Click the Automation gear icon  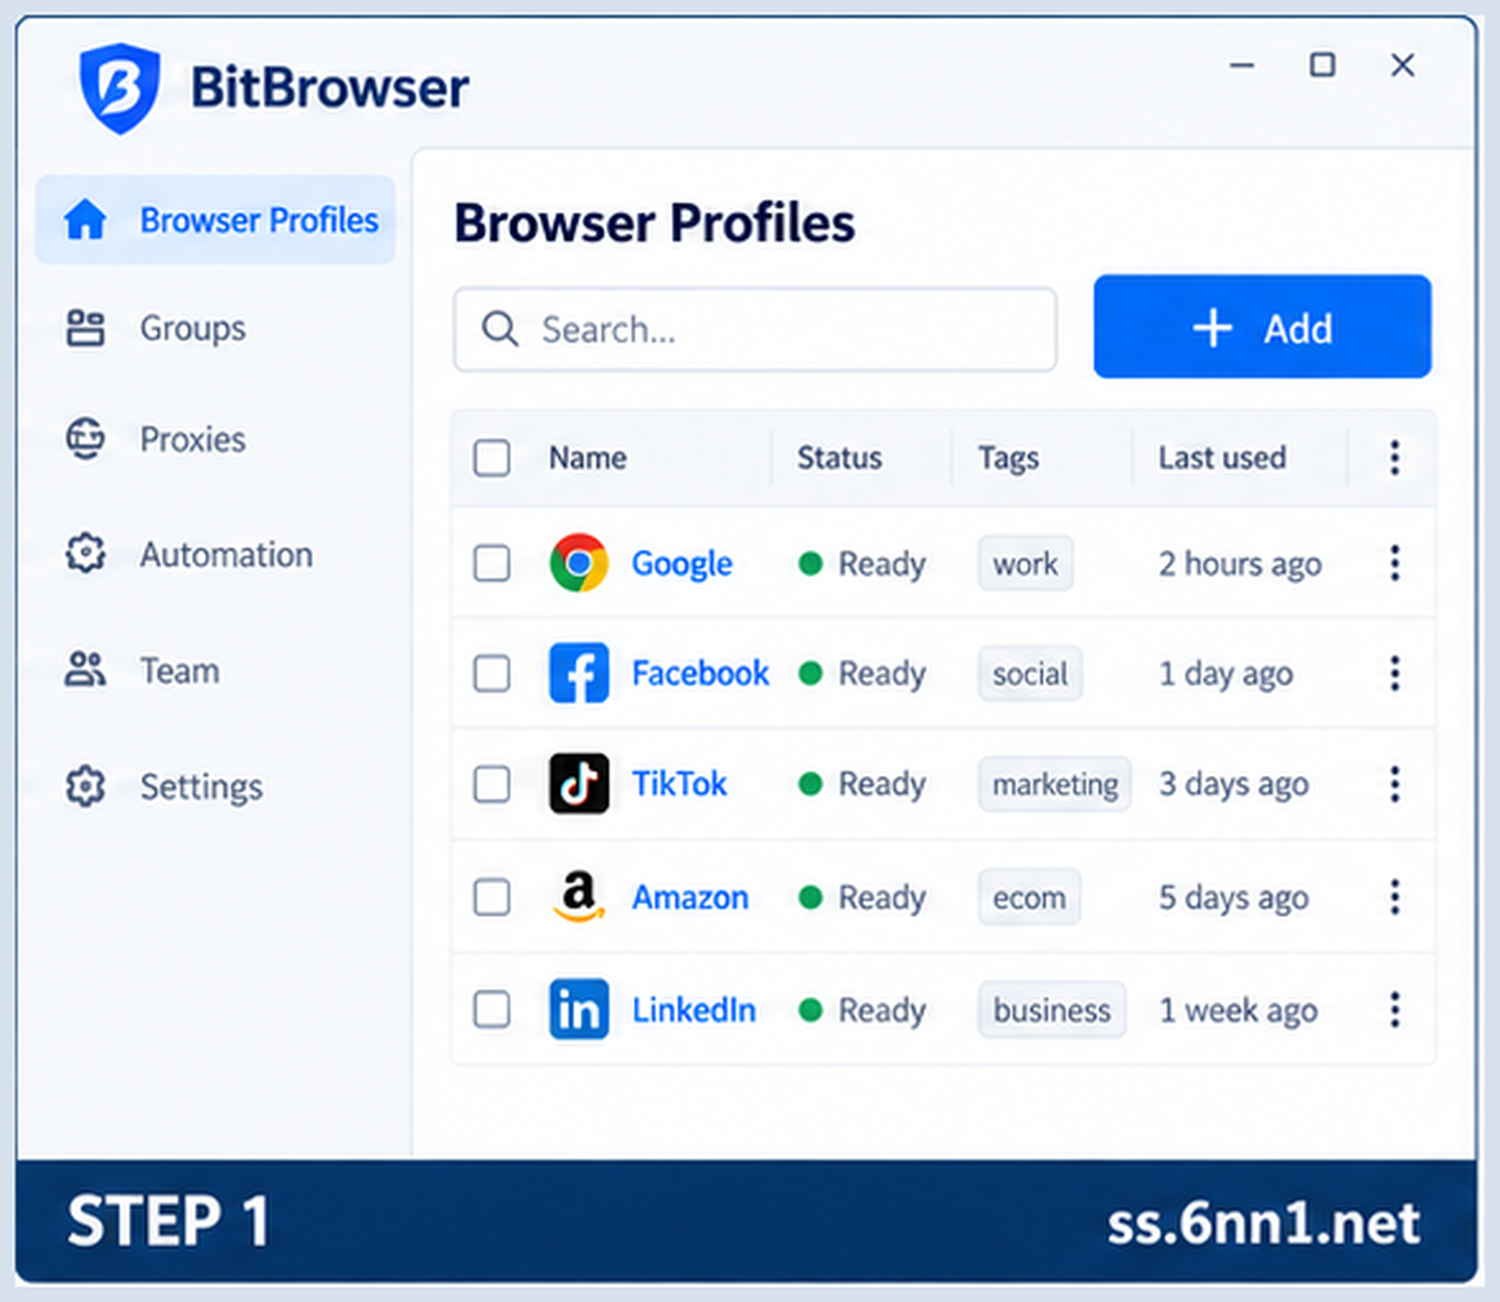(x=85, y=553)
